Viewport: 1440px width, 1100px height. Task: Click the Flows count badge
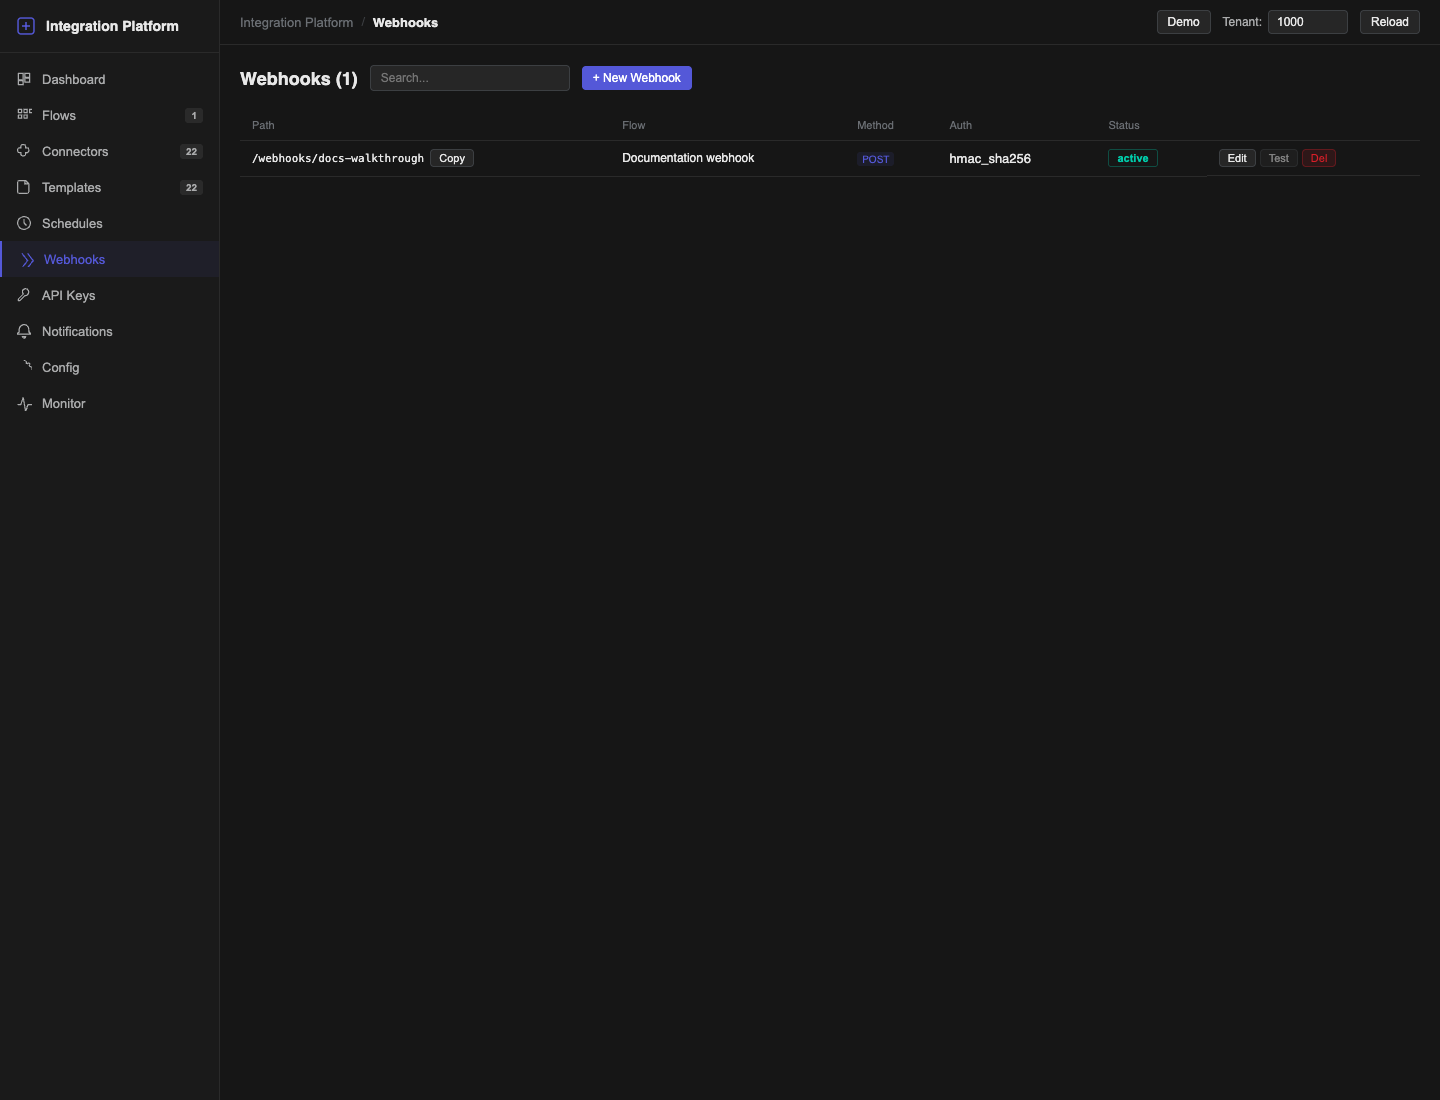[x=194, y=115]
